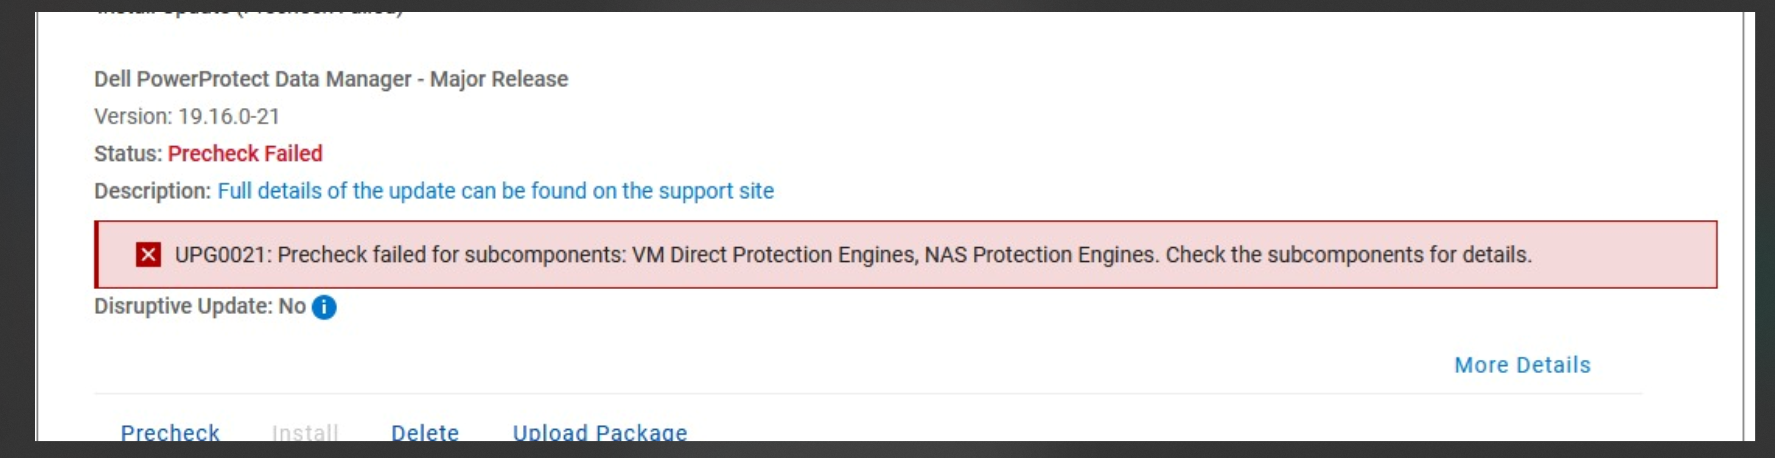Click the version number 19.16.0-21

click(x=229, y=117)
